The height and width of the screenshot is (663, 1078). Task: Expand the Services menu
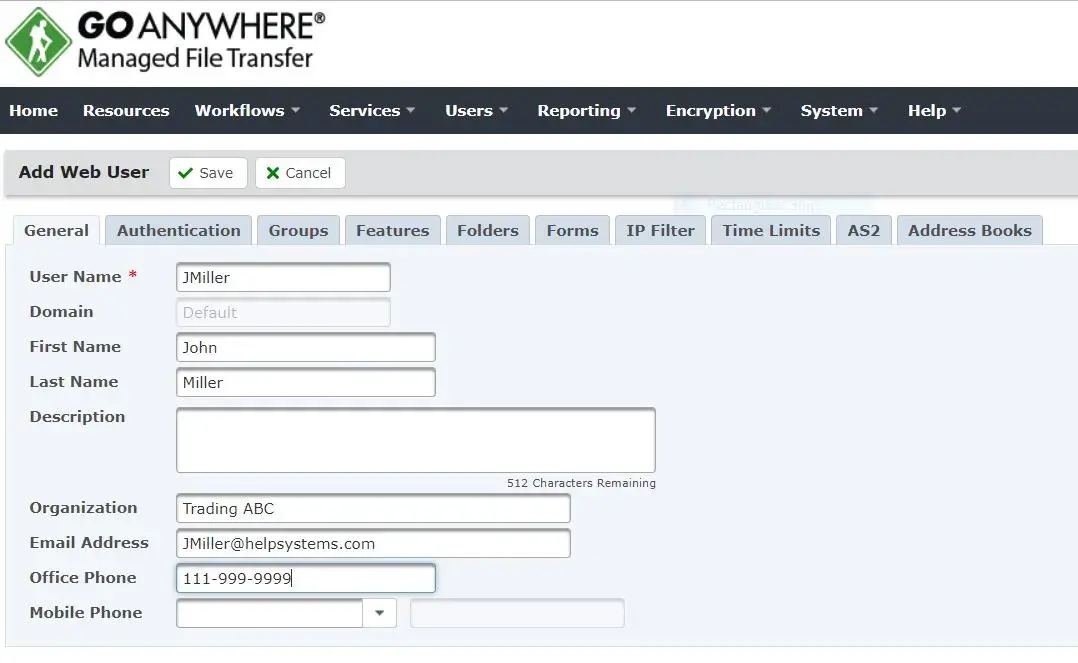(372, 111)
